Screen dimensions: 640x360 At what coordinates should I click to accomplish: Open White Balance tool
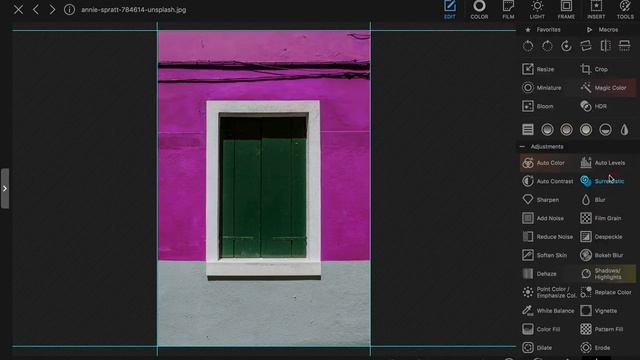click(x=548, y=311)
